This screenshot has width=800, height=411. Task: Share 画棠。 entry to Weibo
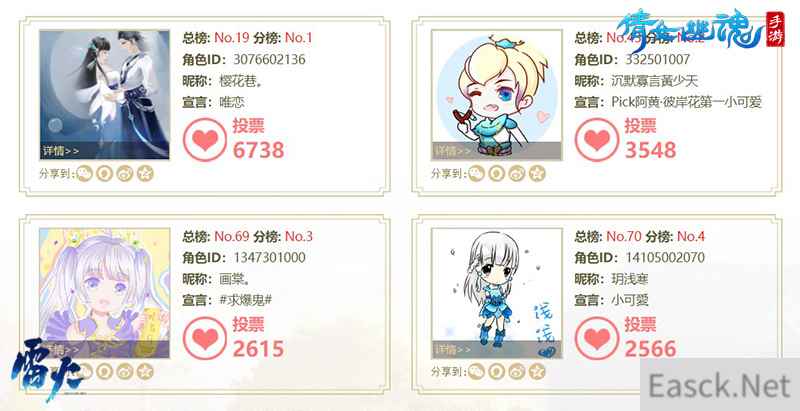pos(125,372)
